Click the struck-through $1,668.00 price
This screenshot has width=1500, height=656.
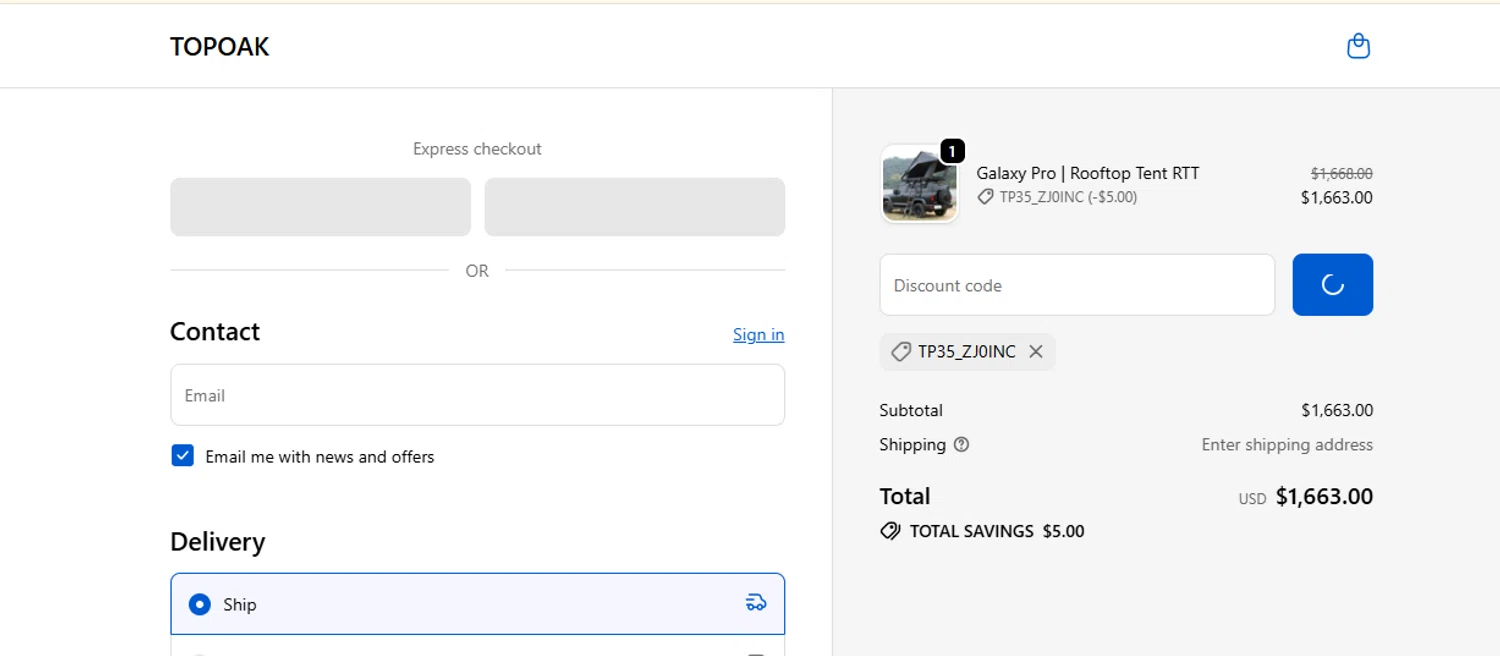point(1341,174)
